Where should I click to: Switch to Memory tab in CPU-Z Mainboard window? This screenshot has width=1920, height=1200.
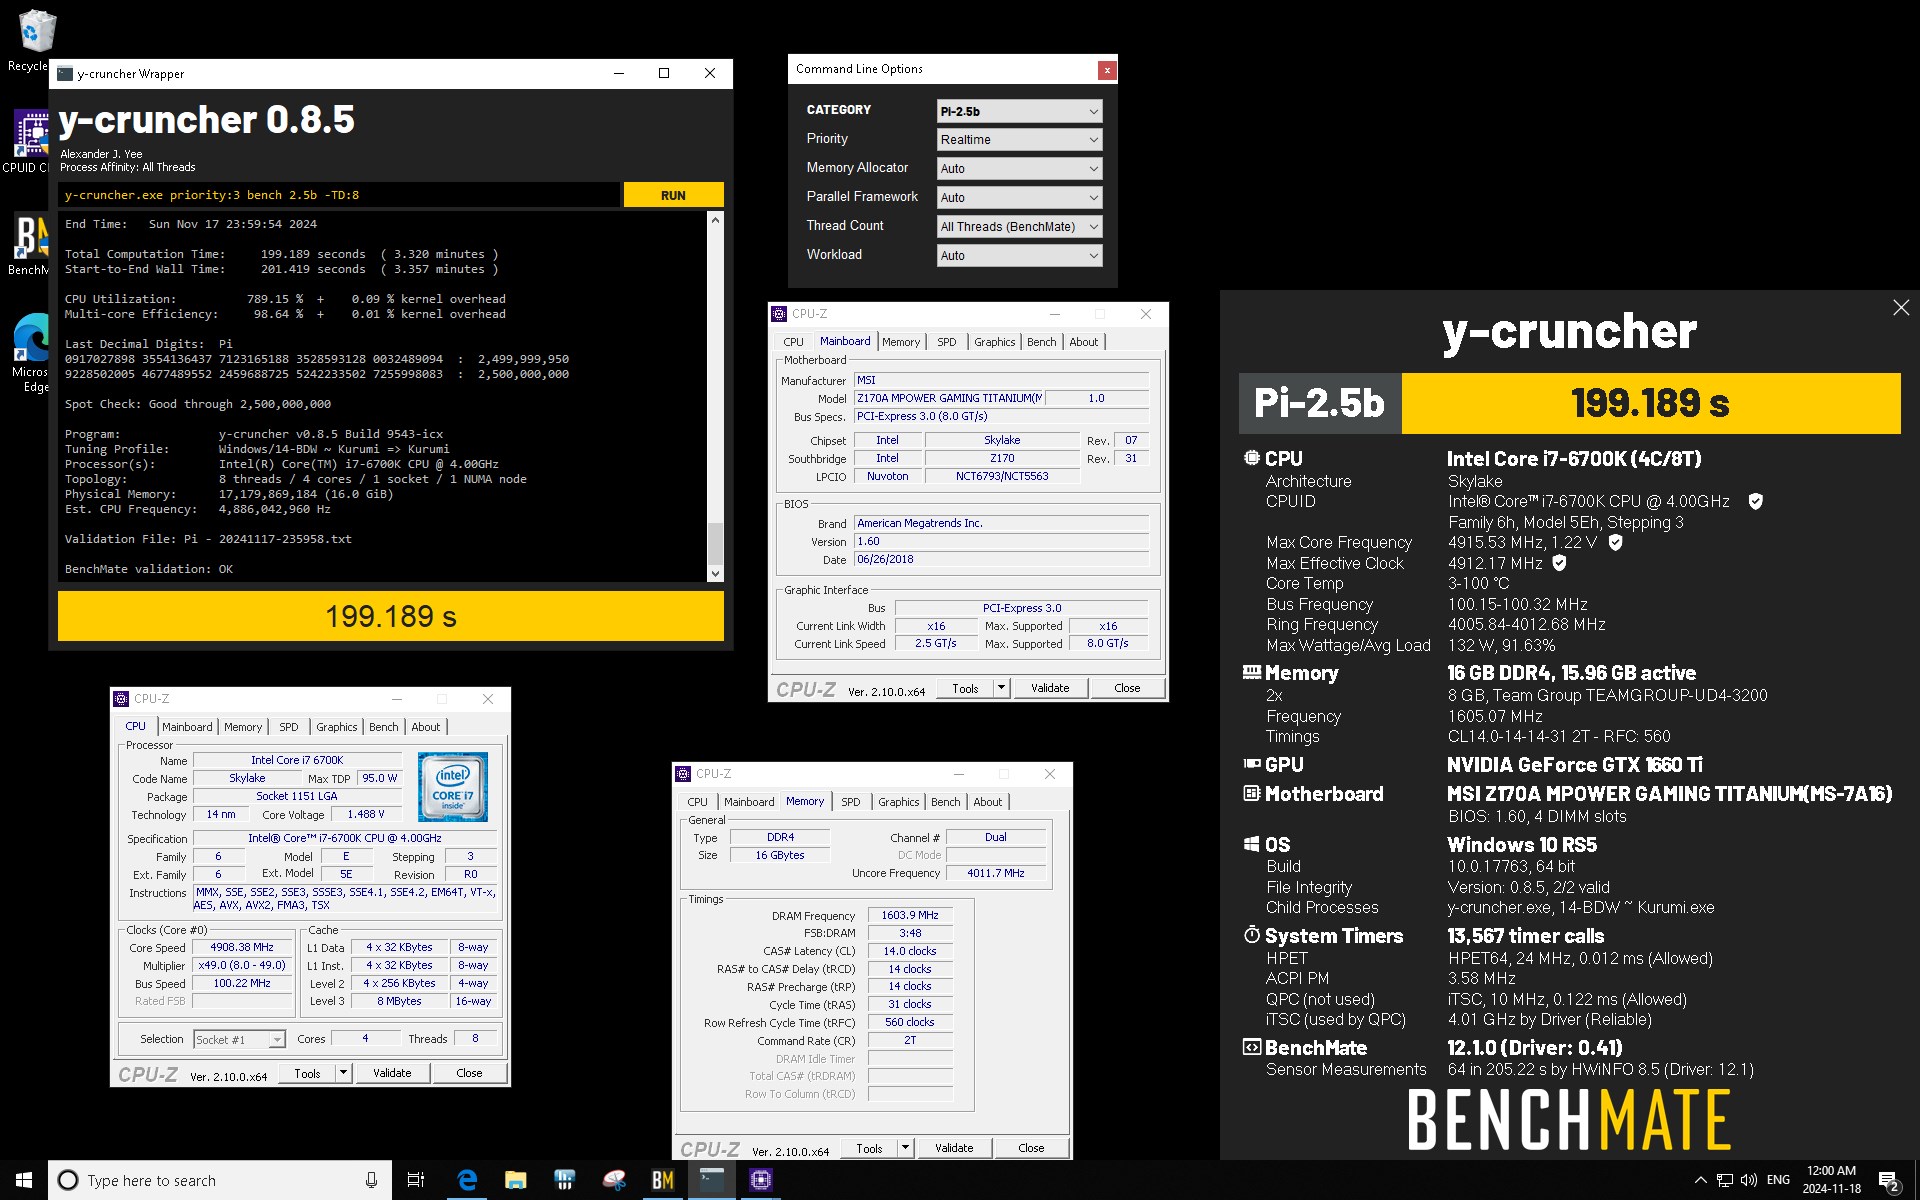[x=900, y=342]
